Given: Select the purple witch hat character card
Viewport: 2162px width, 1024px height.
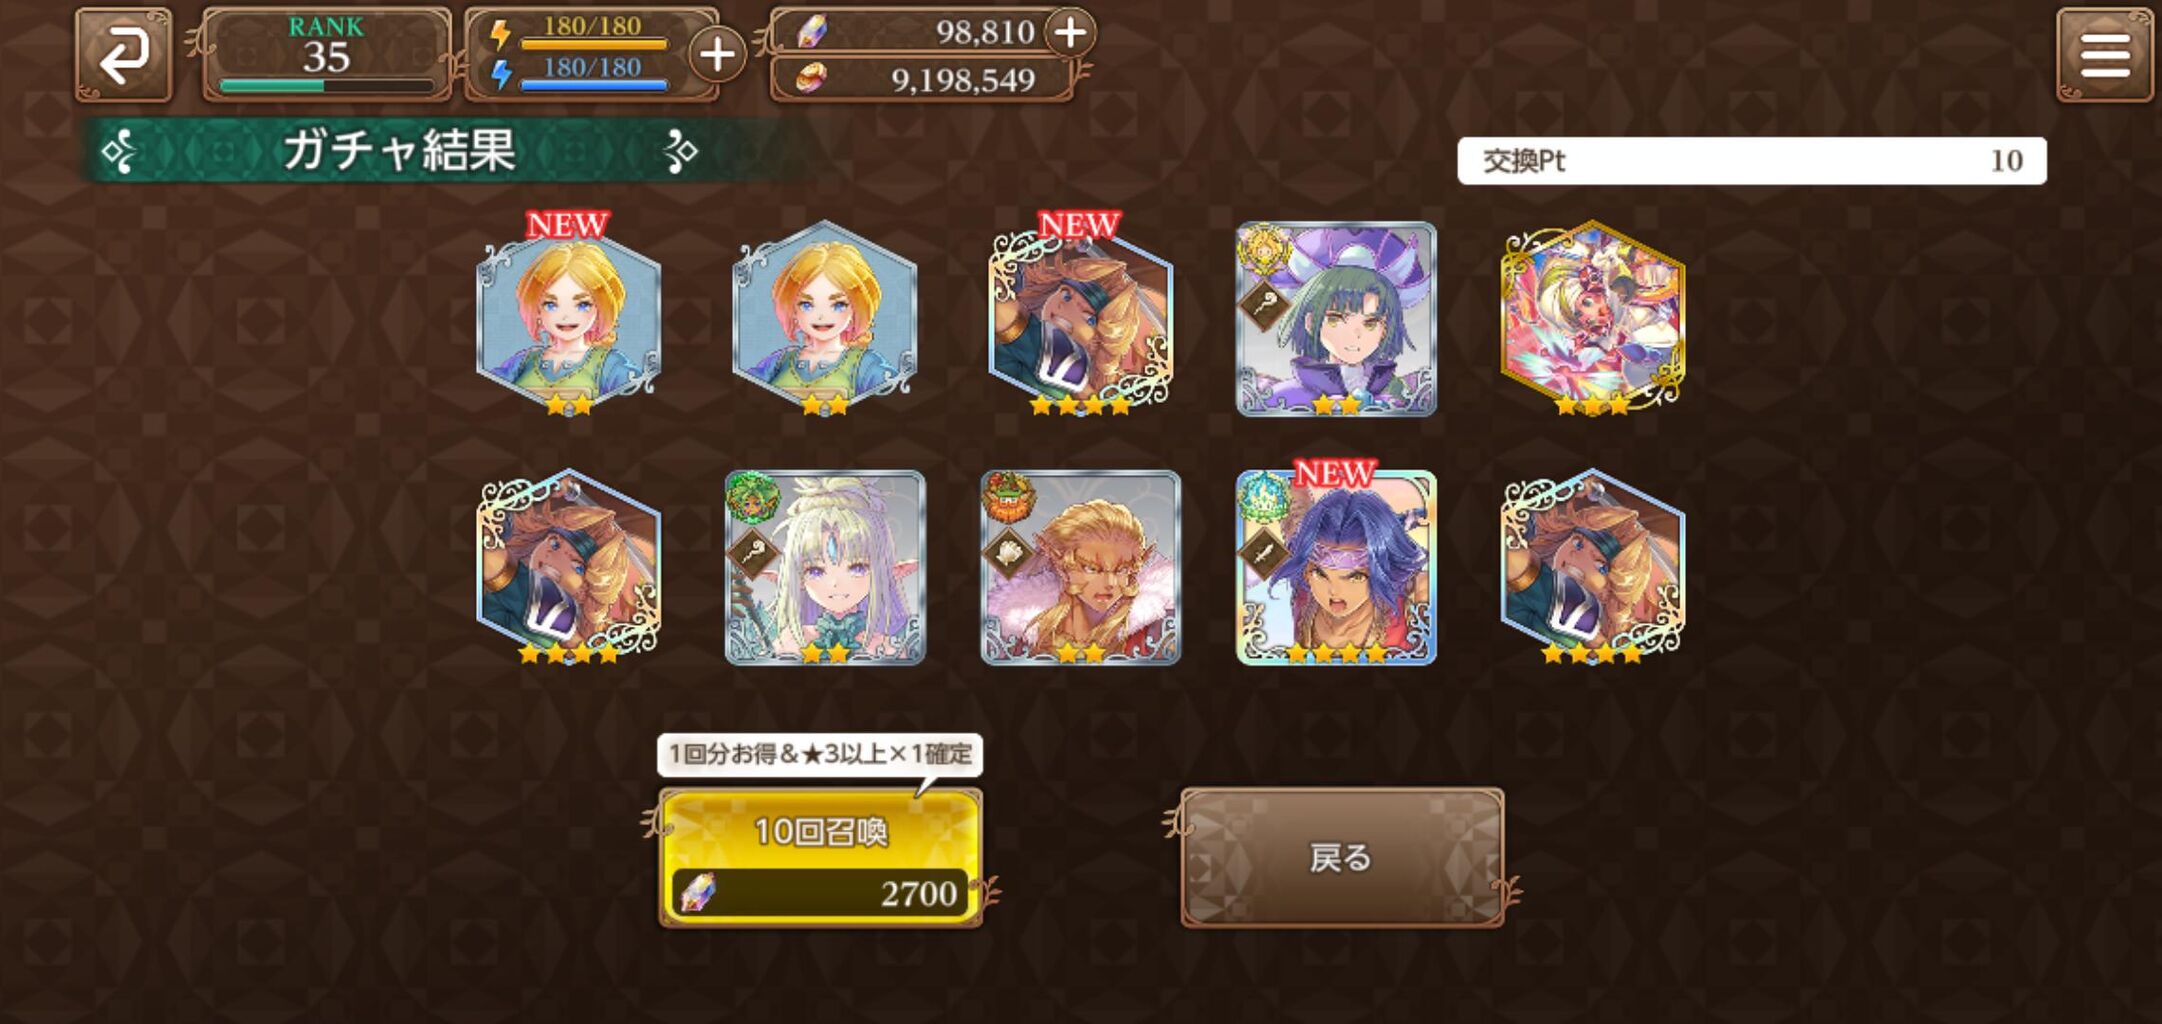Looking at the screenshot, I should pyautogui.click(x=1336, y=319).
